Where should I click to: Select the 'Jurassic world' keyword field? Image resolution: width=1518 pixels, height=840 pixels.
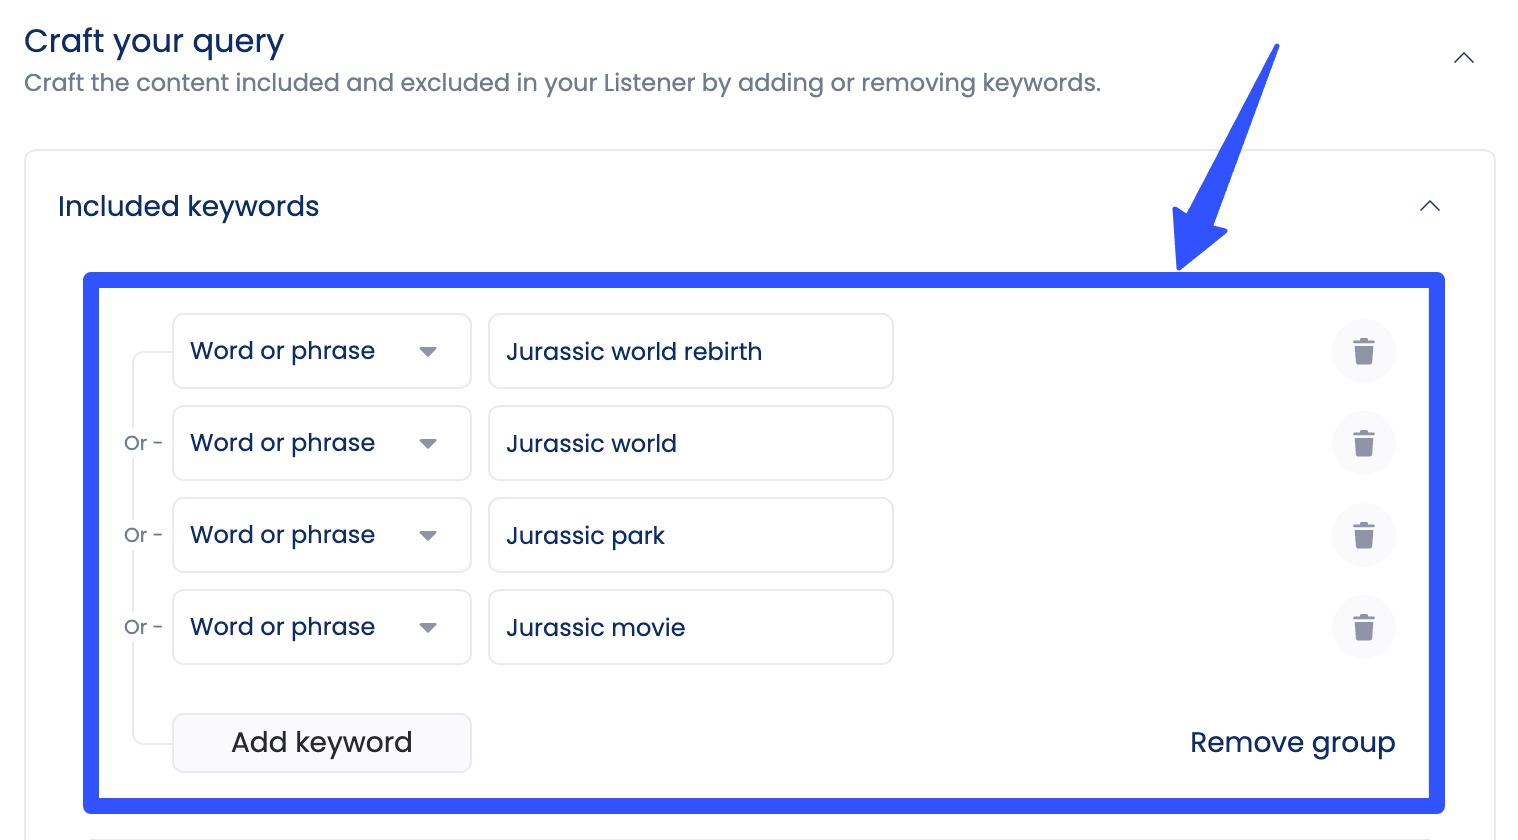pos(690,443)
